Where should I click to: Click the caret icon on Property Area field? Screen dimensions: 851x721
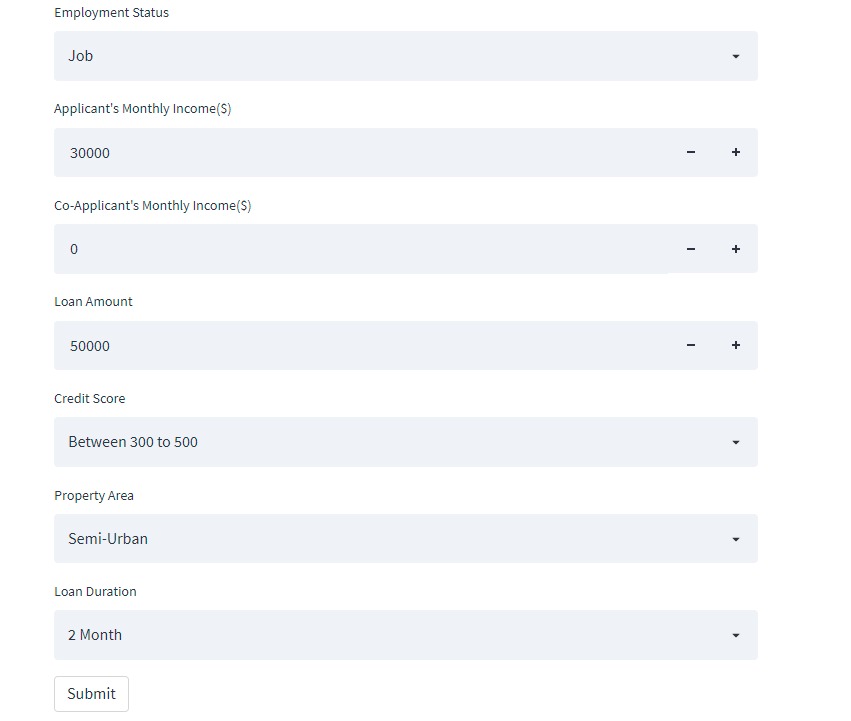[736, 538]
